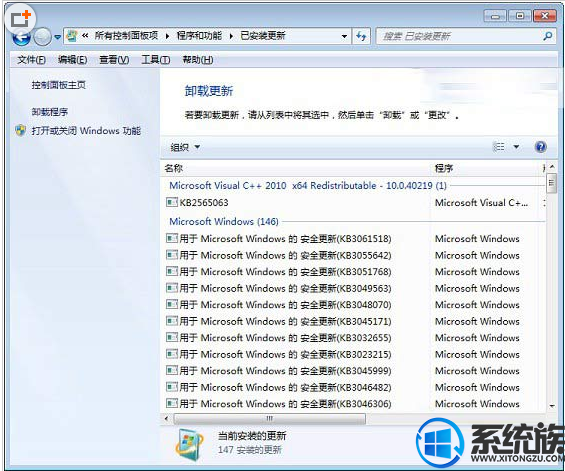This screenshot has width=565, height=471.
Task: Open the 文件(F) menu
Action: (31, 60)
